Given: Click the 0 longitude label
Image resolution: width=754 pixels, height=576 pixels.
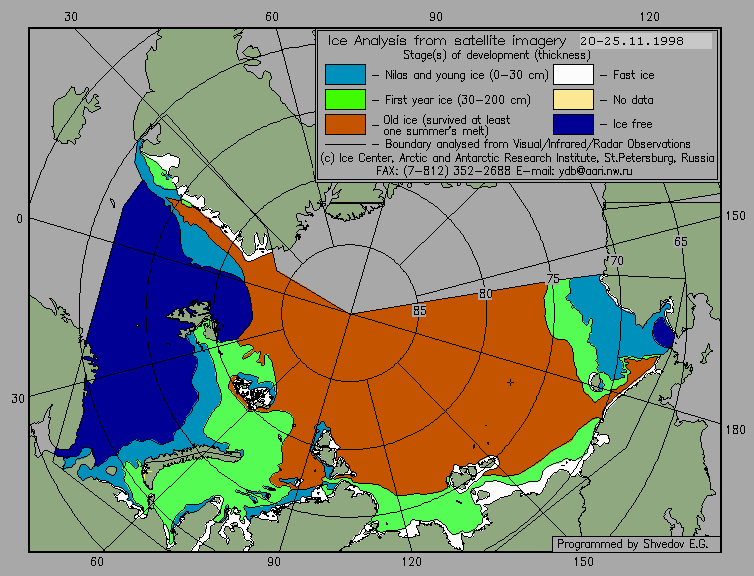Looking at the screenshot, I should pyautogui.click(x=19, y=219).
